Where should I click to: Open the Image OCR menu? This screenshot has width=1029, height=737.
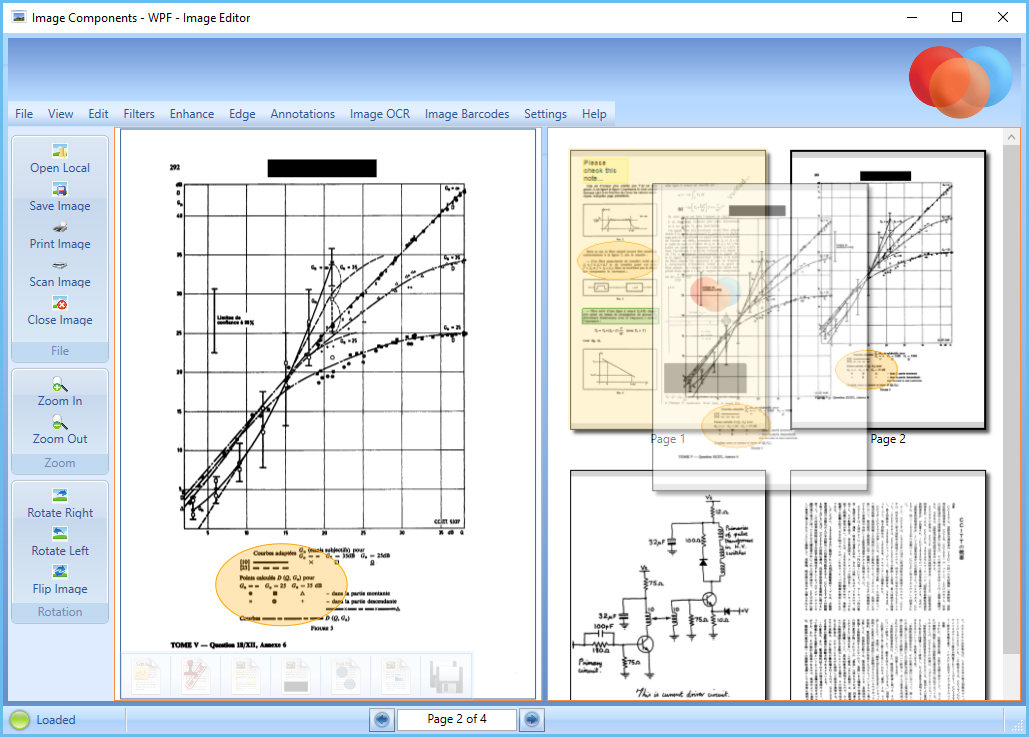click(380, 114)
